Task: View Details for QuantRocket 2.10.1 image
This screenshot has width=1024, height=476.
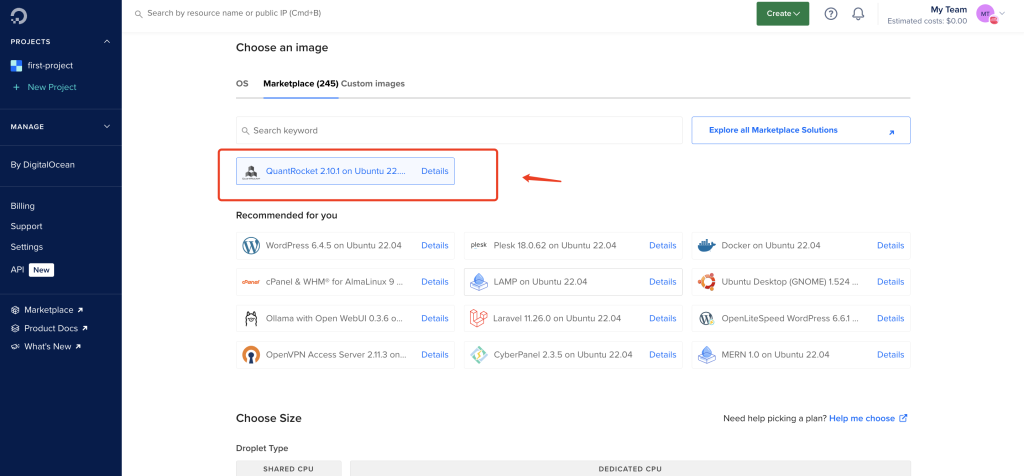Action: click(x=435, y=171)
